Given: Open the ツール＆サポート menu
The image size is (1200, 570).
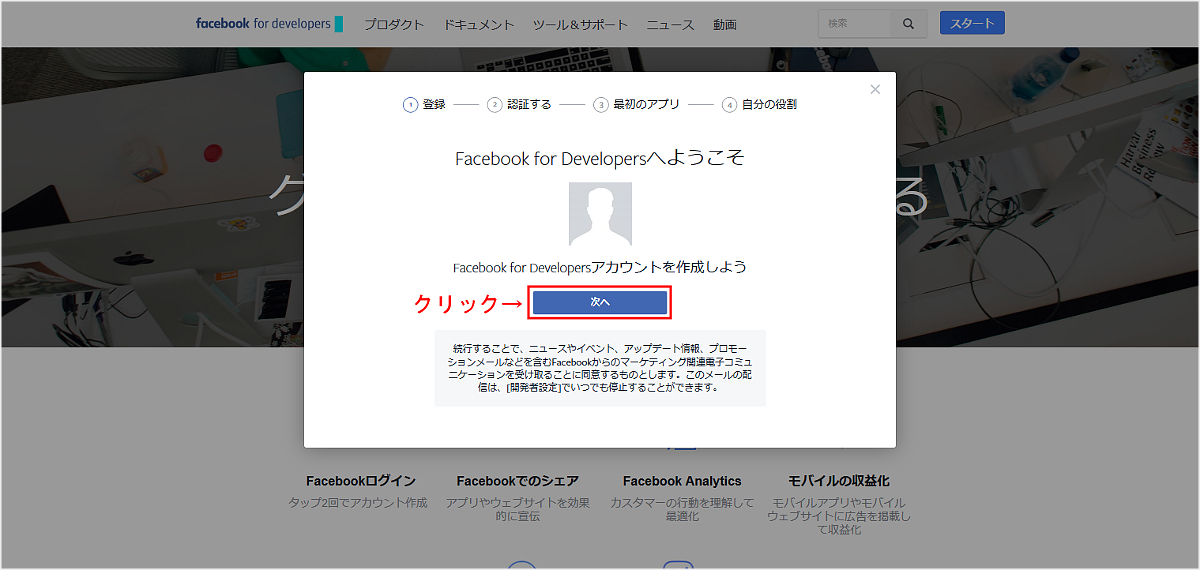Looking at the screenshot, I should tap(580, 25).
